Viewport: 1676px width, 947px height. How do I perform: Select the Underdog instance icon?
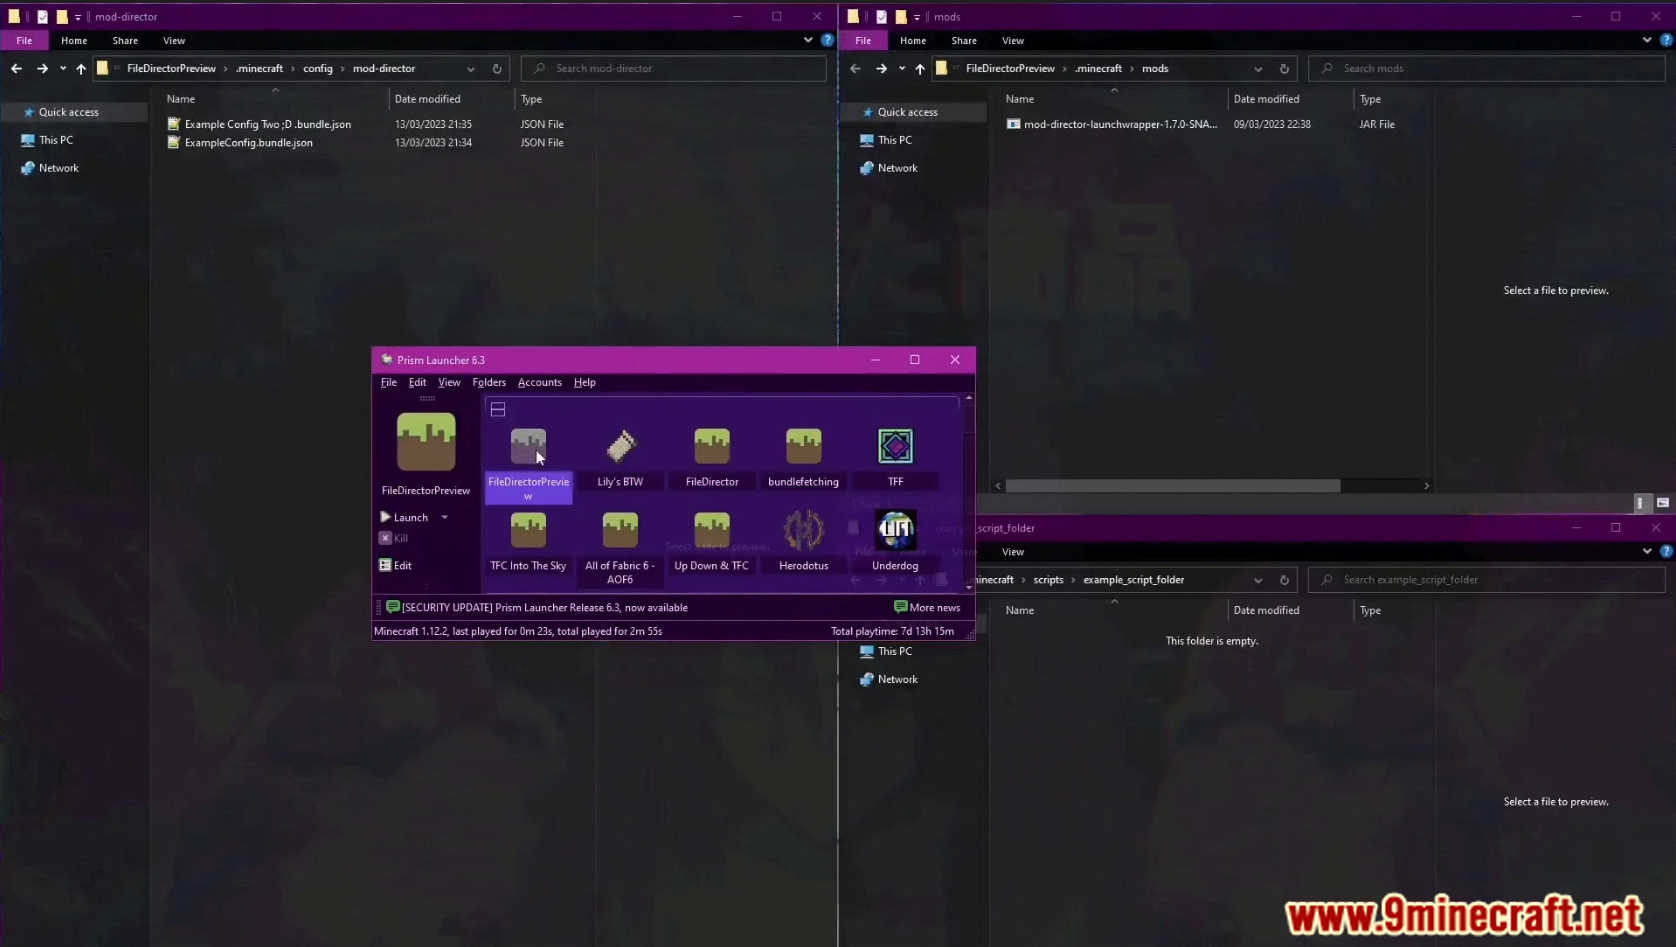pos(895,530)
